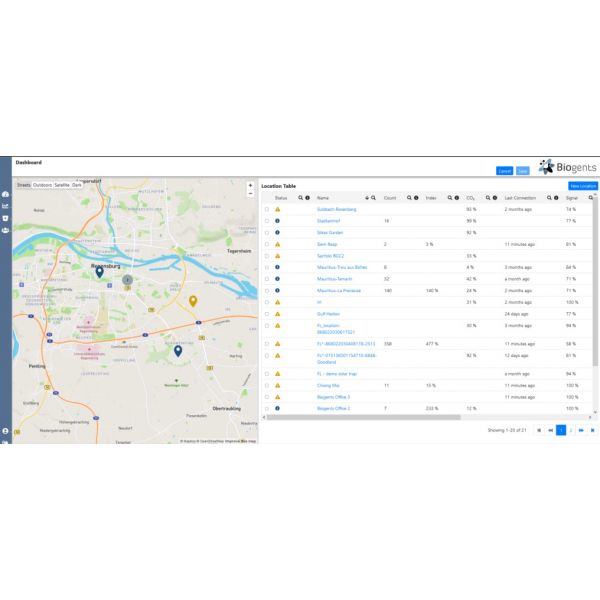Image resolution: width=600 pixels, height=600 pixels.
Task: Click the users group icon in sidebar
Action: [x=5, y=230]
